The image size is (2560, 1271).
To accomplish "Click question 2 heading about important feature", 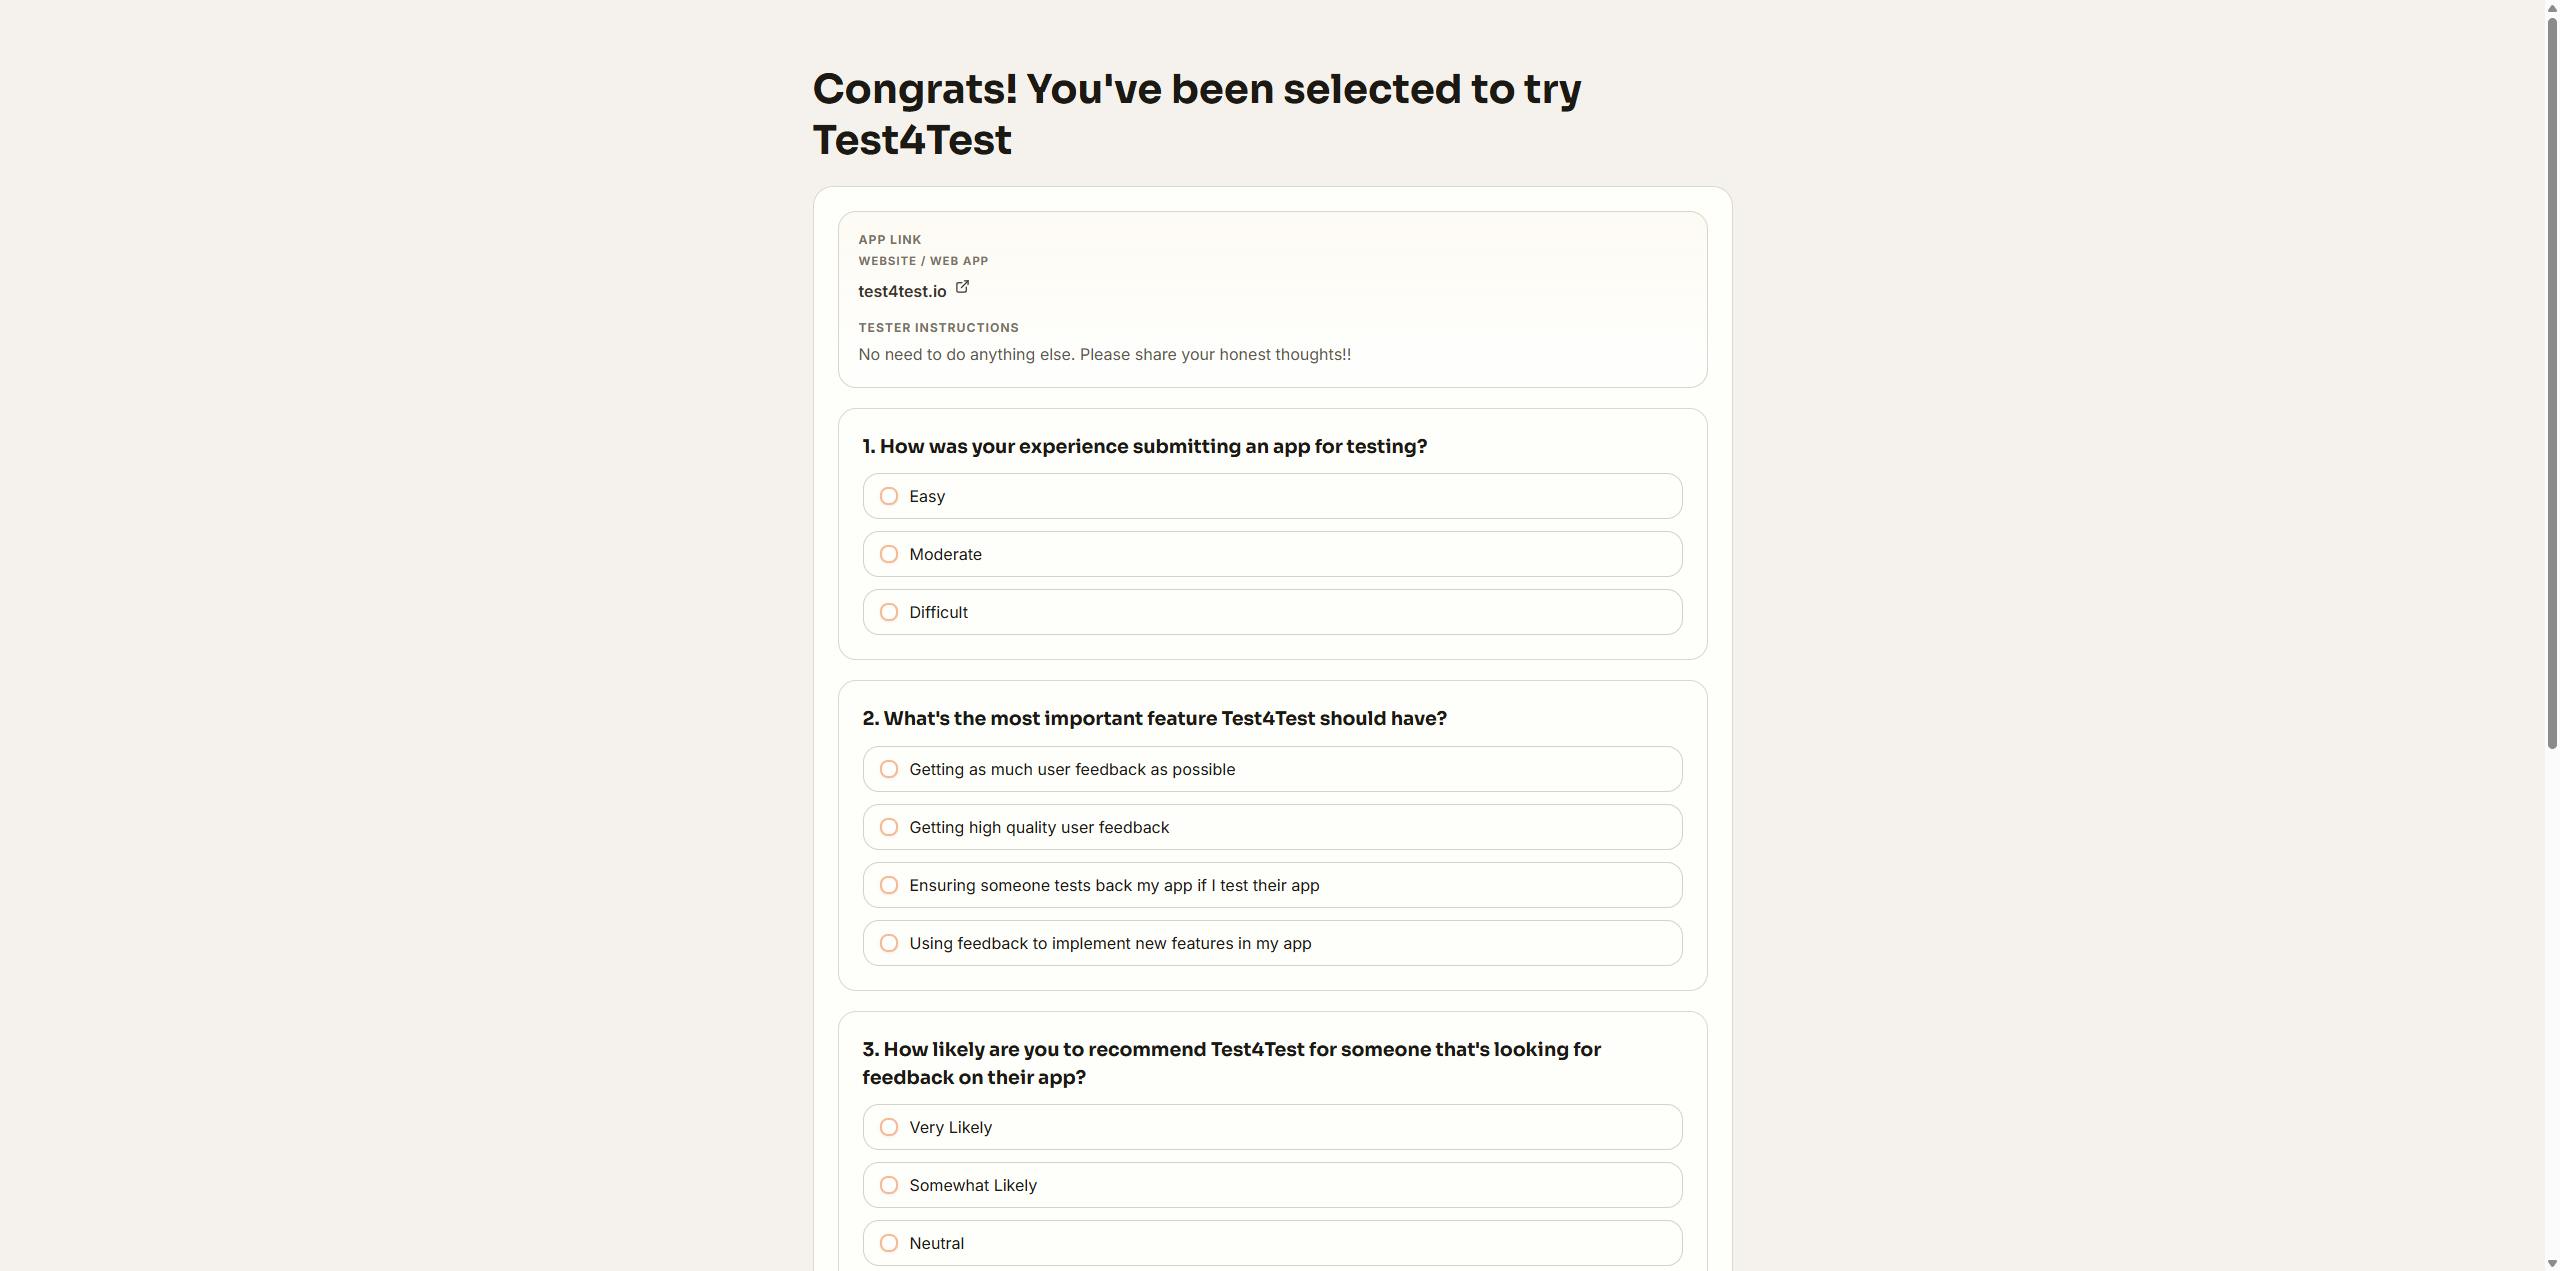I will tap(1154, 718).
